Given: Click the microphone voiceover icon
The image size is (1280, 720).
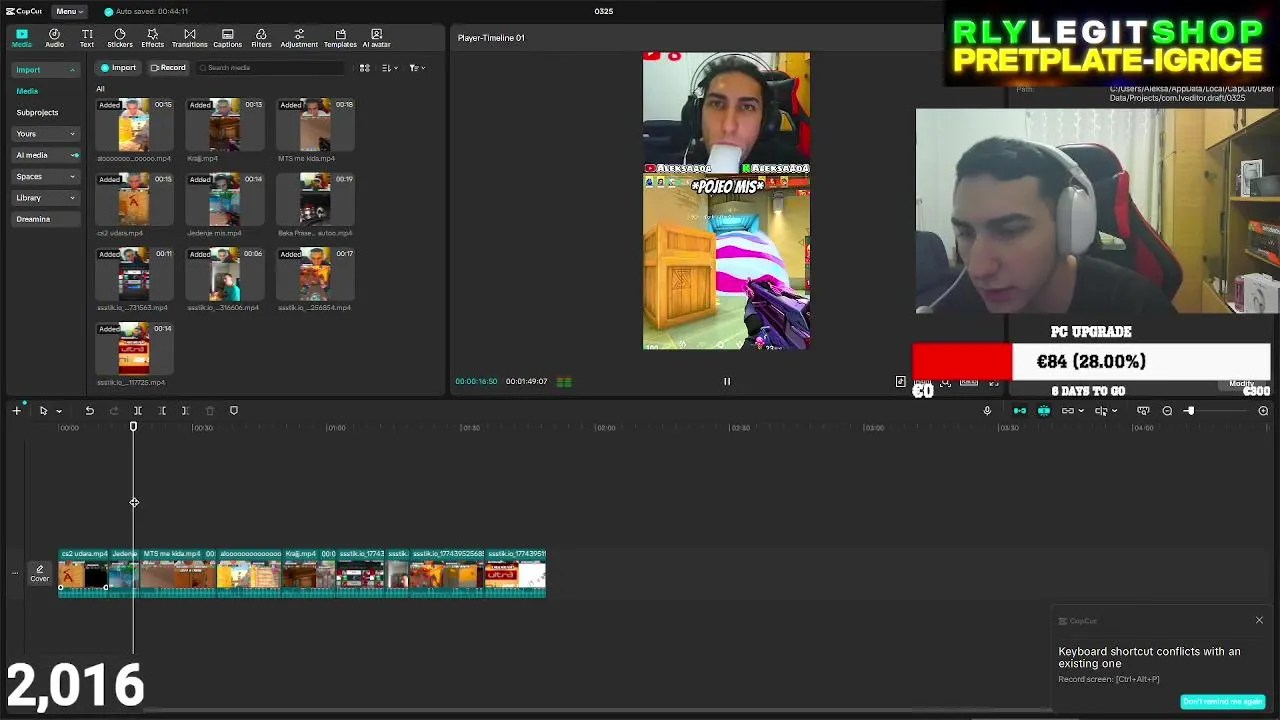Looking at the screenshot, I should (987, 411).
